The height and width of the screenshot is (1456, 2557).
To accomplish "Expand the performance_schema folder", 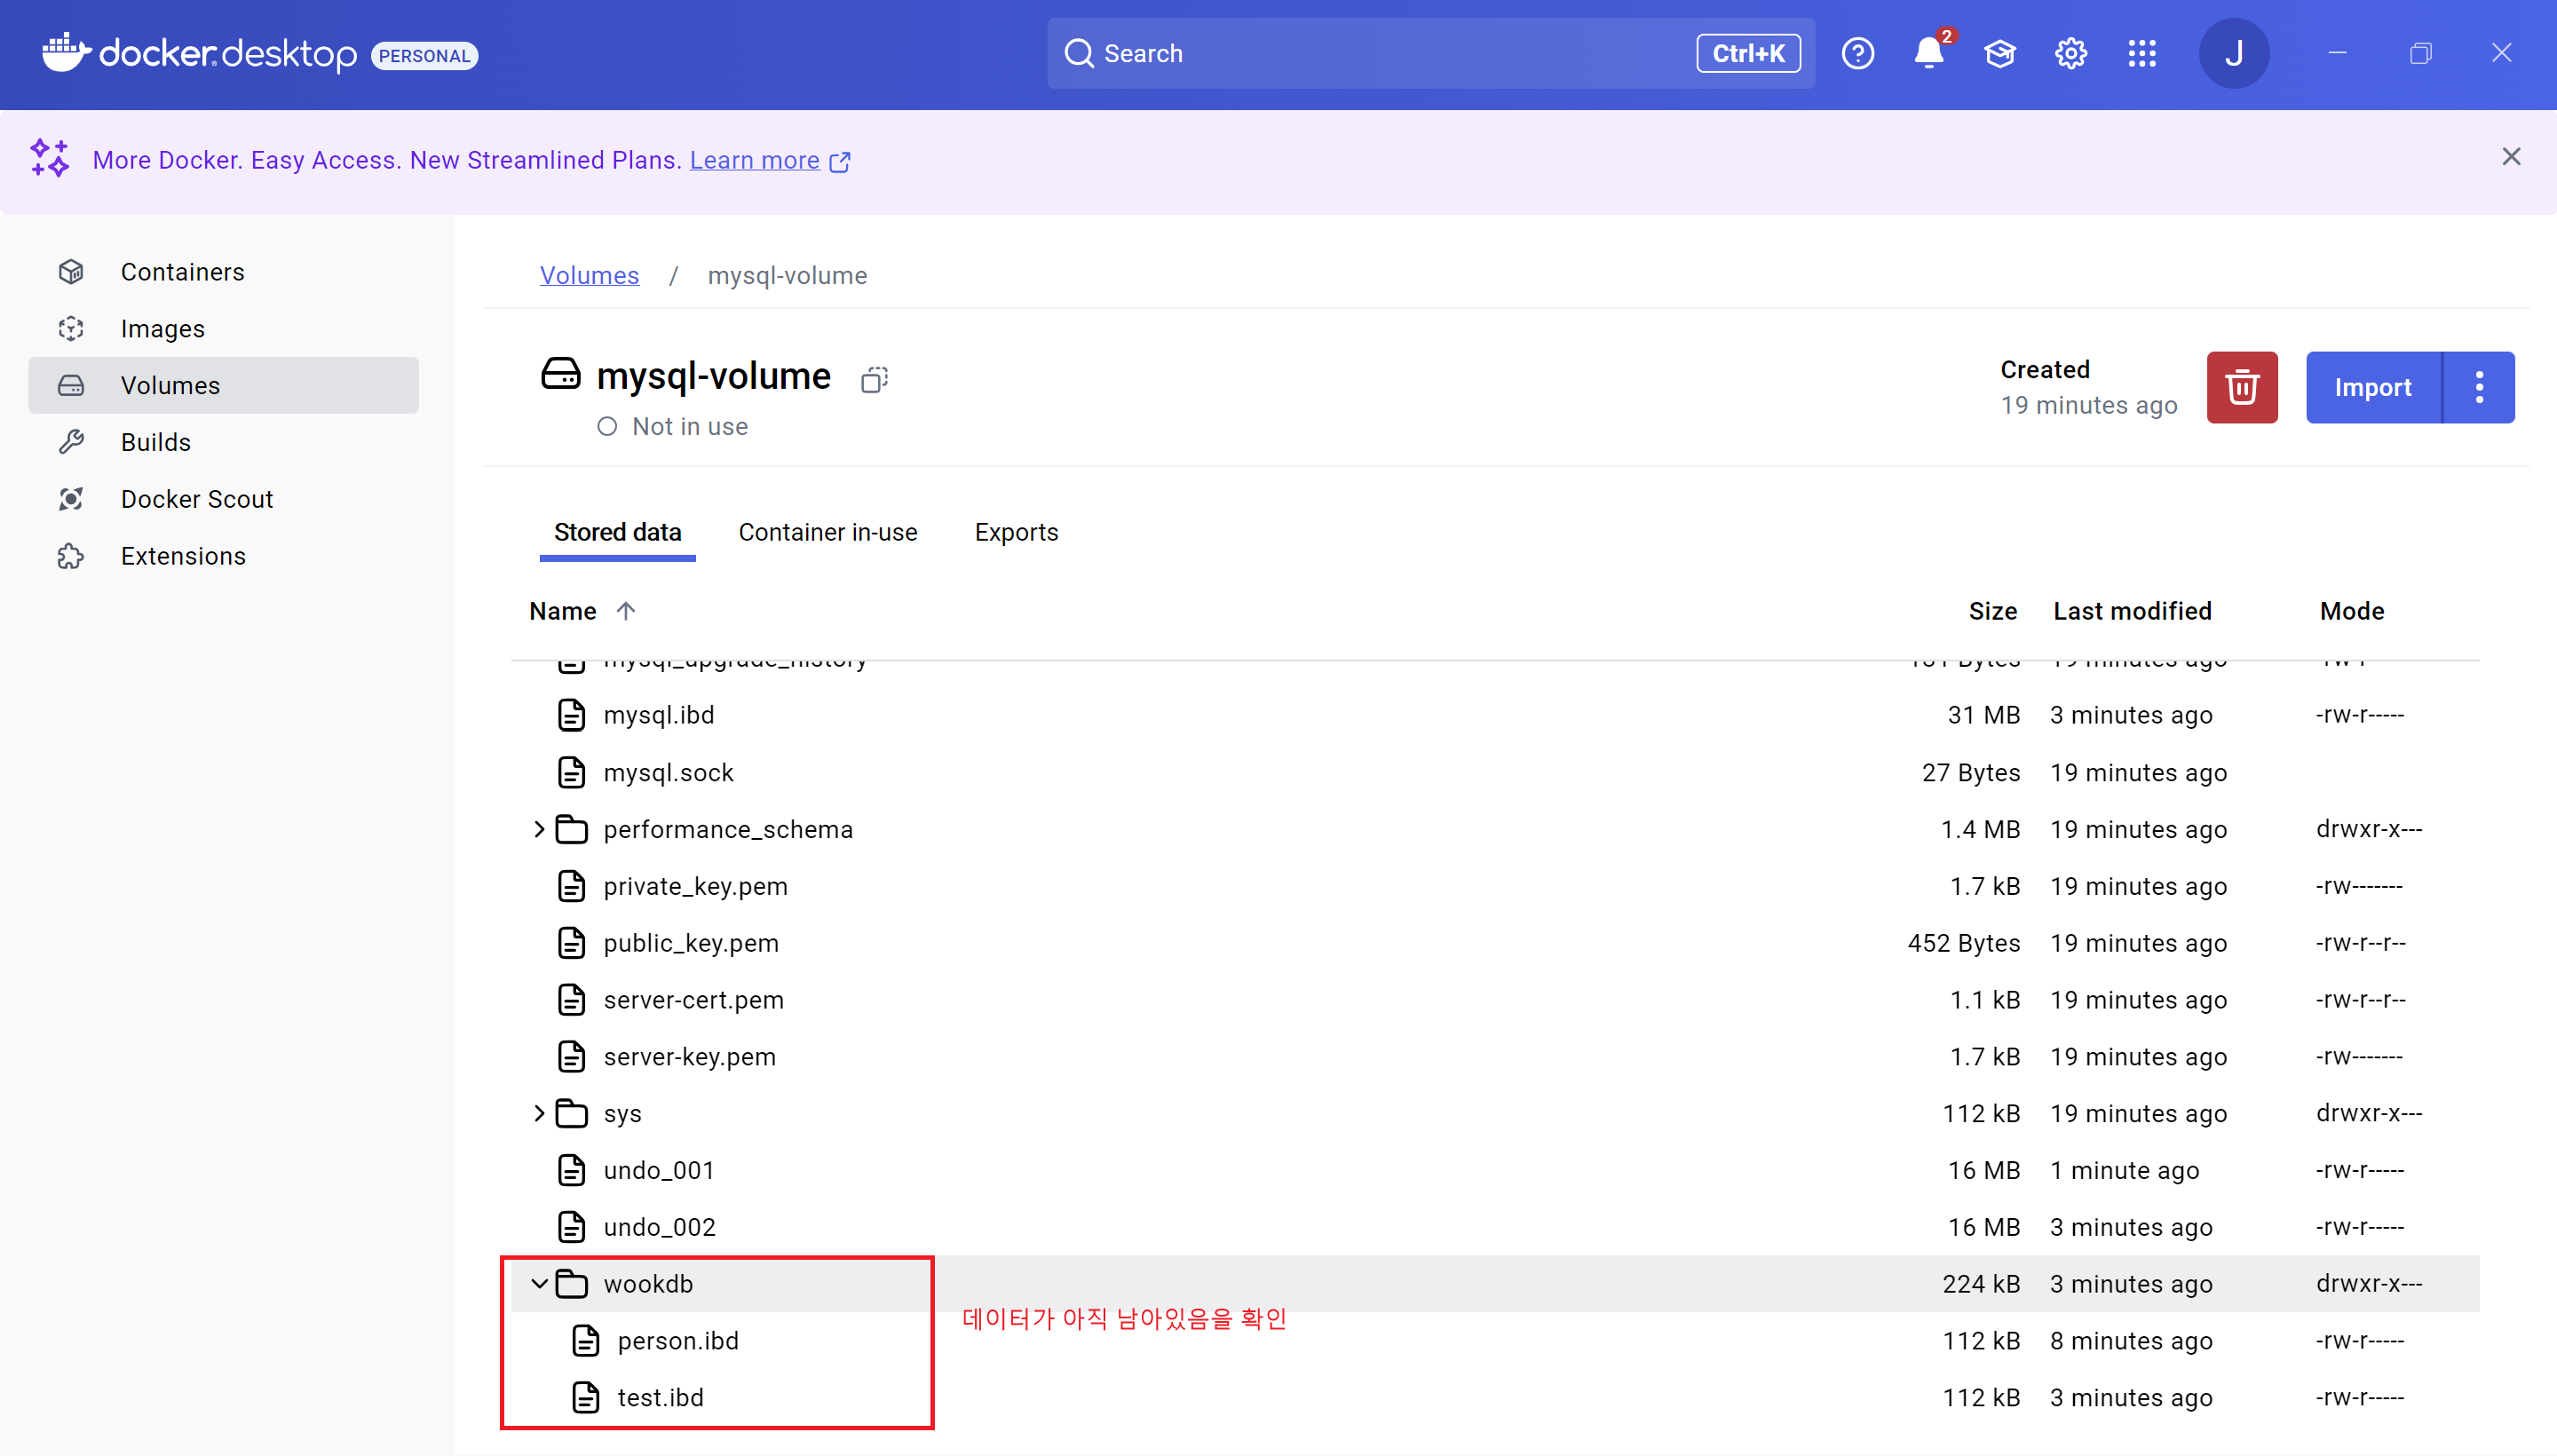I will 539,829.
